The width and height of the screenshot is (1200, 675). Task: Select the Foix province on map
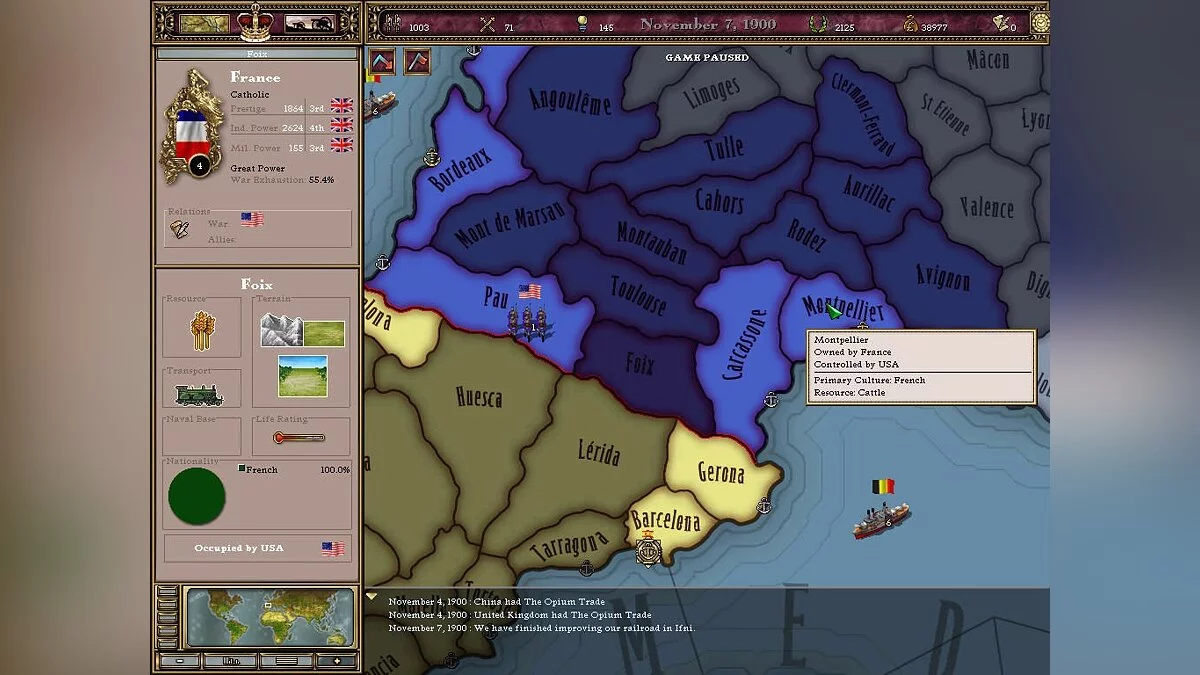638,365
